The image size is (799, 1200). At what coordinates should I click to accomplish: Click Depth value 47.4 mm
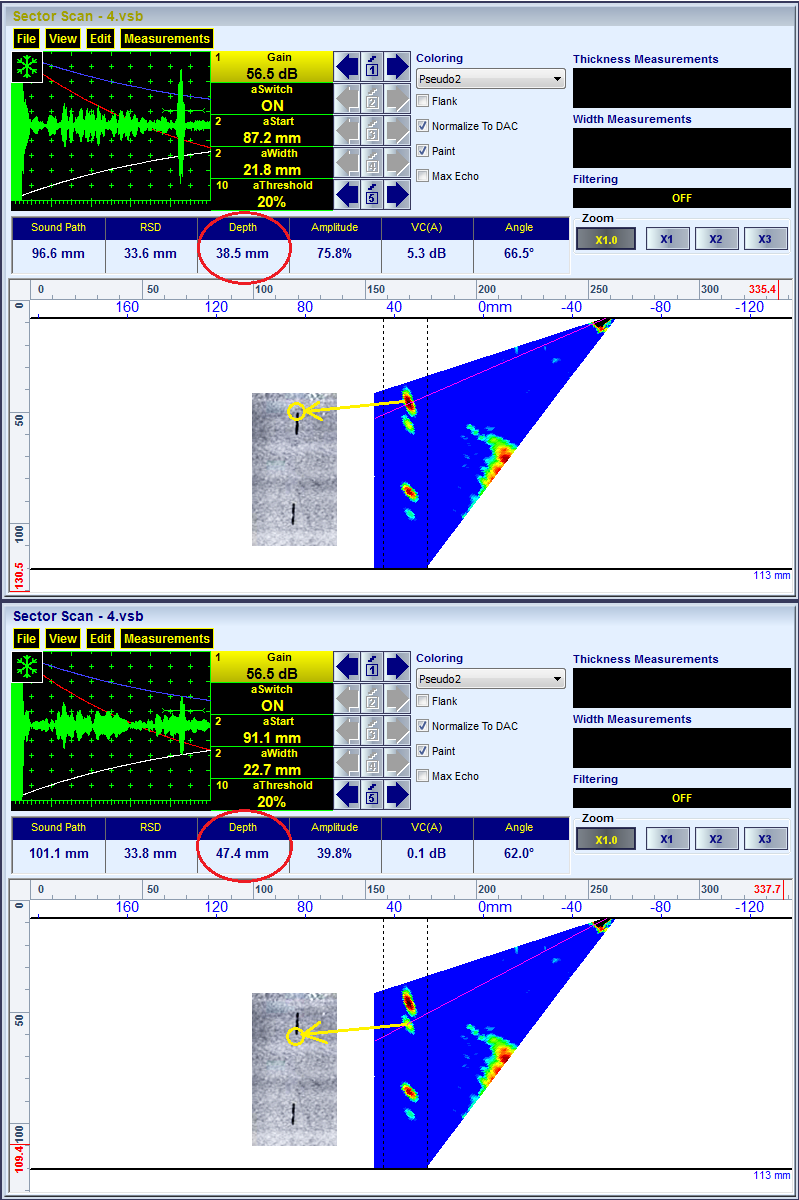pos(243,854)
